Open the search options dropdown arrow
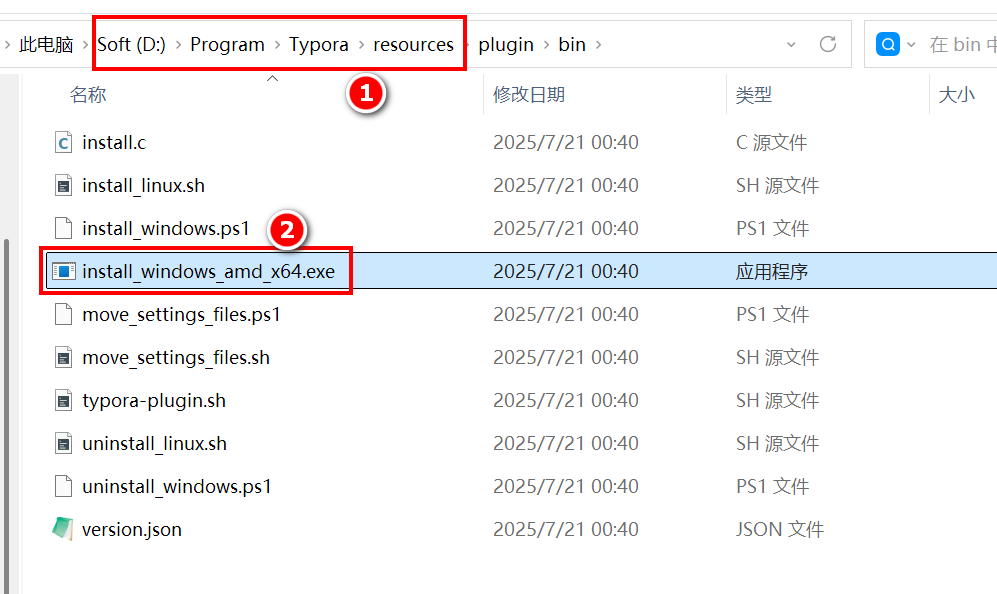This screenshot has width=997, height=594. coord(910,45)
